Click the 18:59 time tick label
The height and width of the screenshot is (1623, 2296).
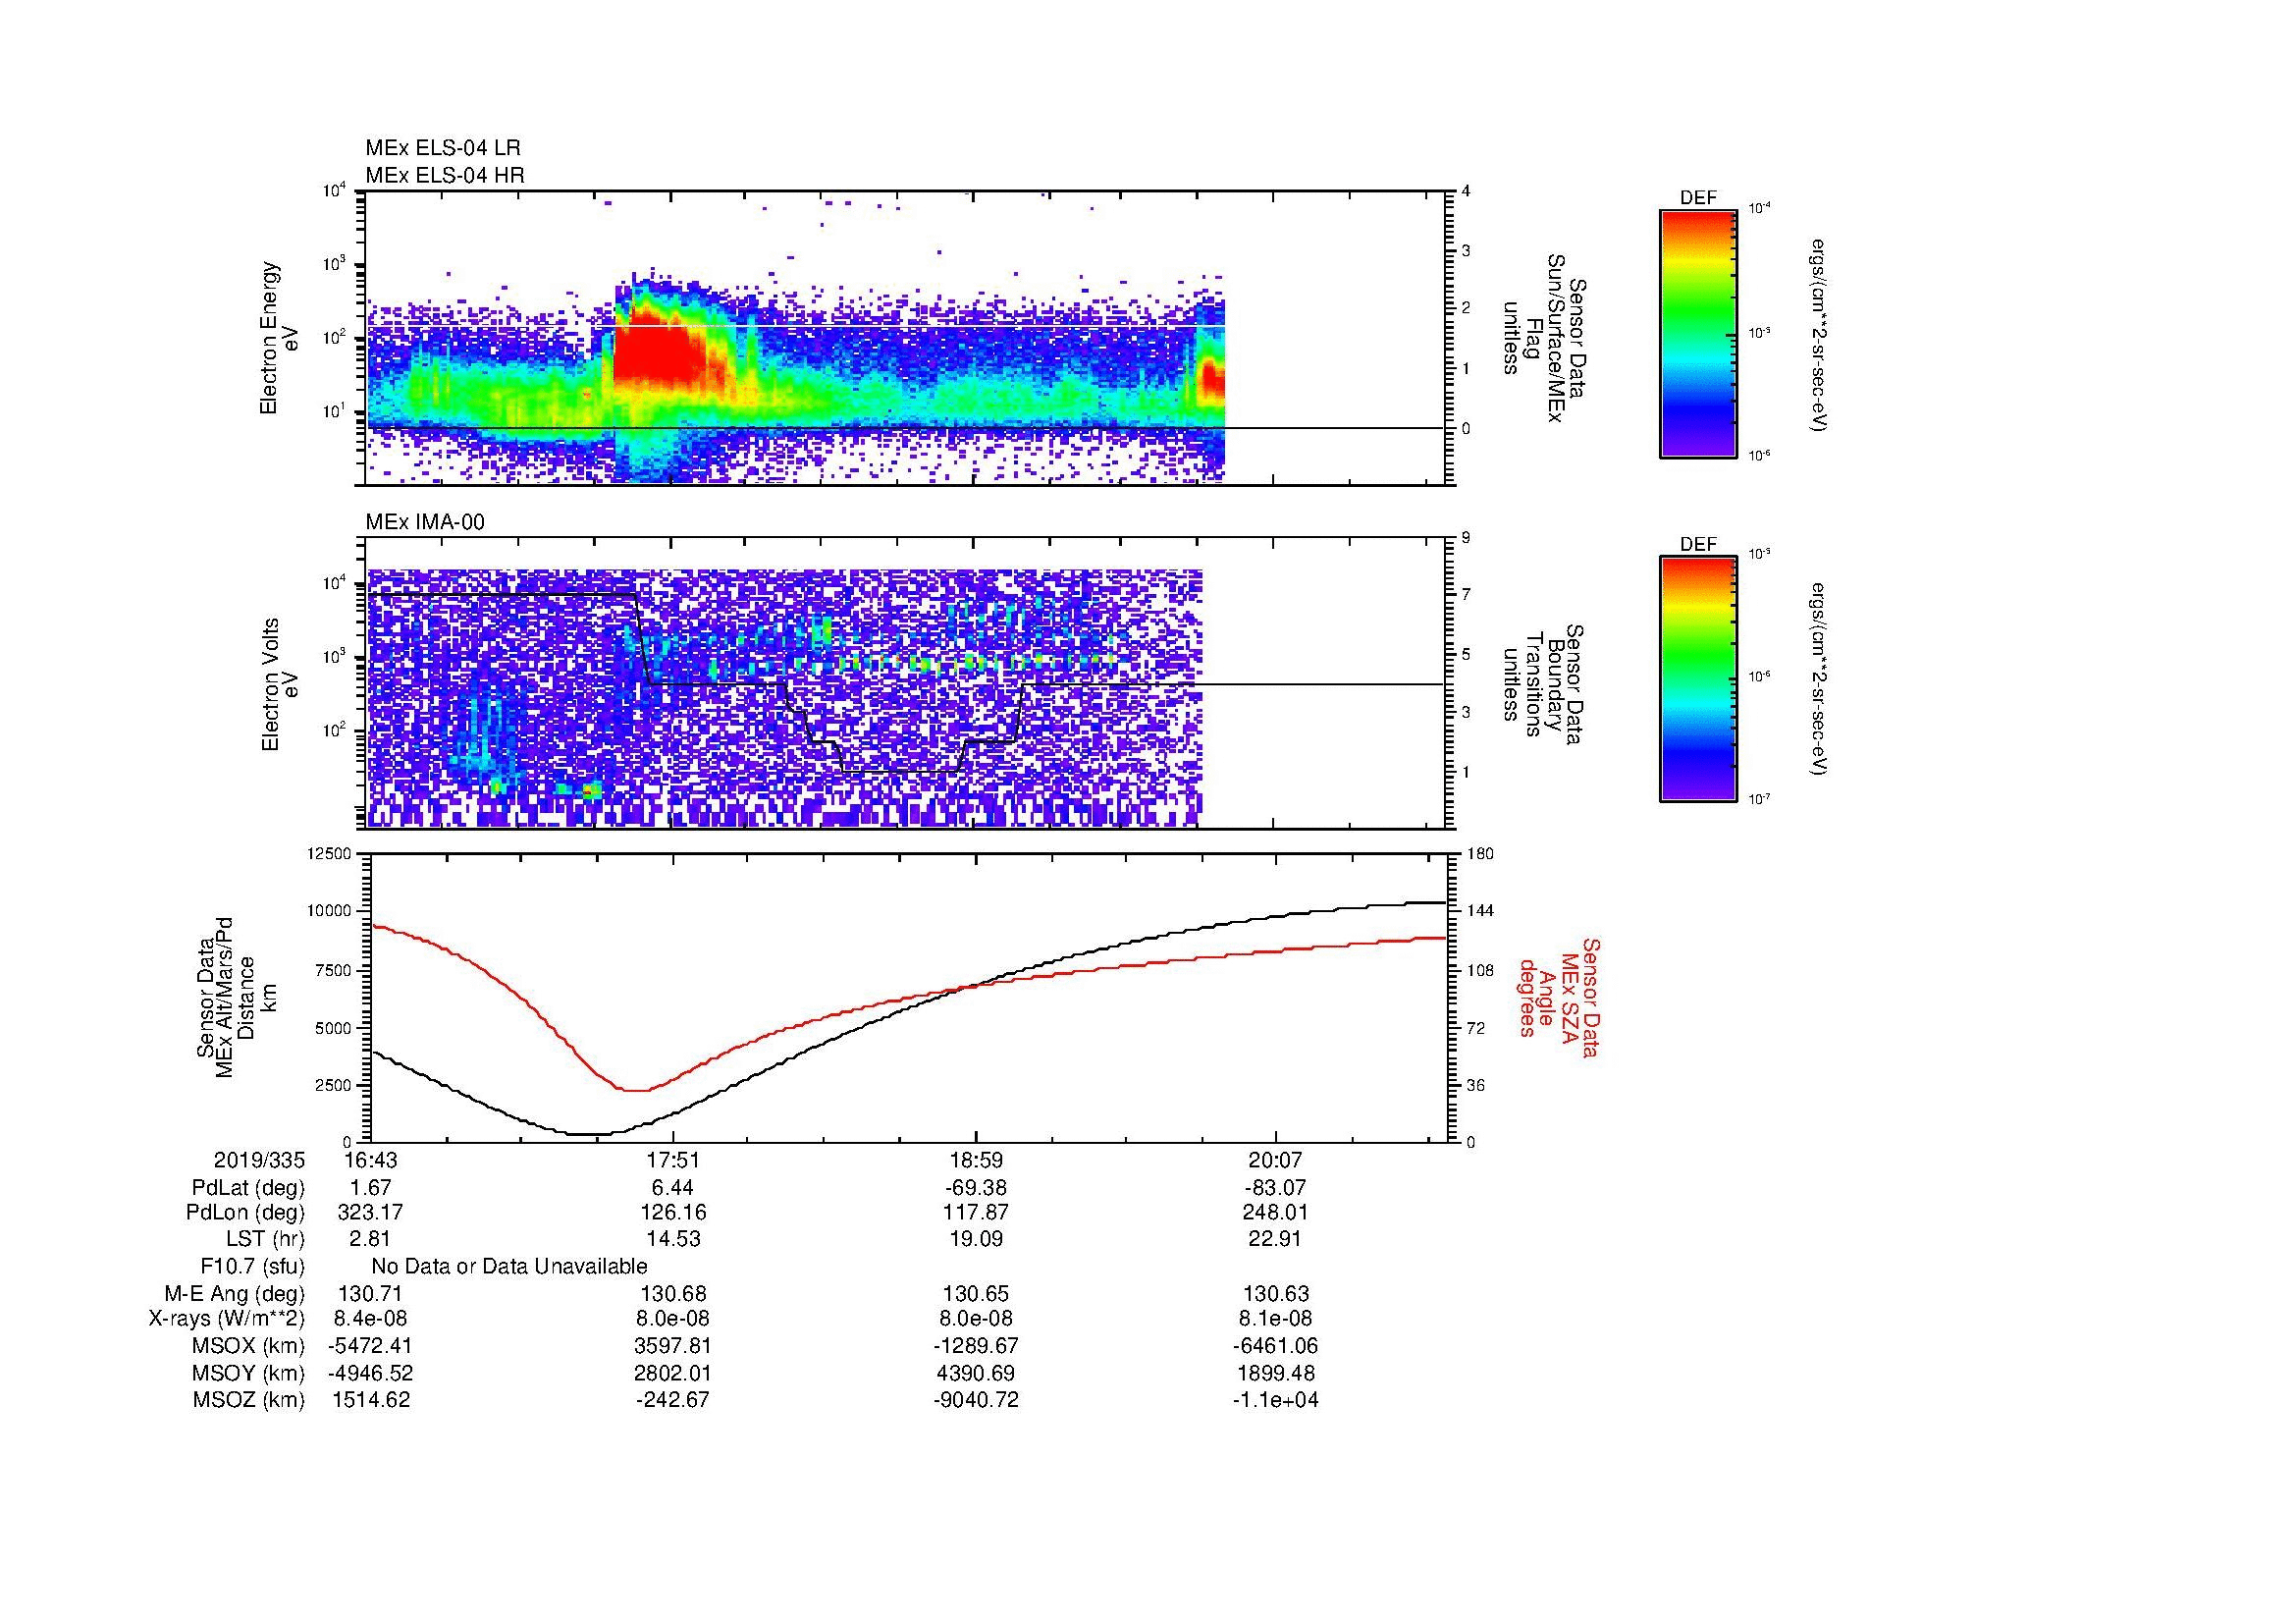click(975, 1160)
